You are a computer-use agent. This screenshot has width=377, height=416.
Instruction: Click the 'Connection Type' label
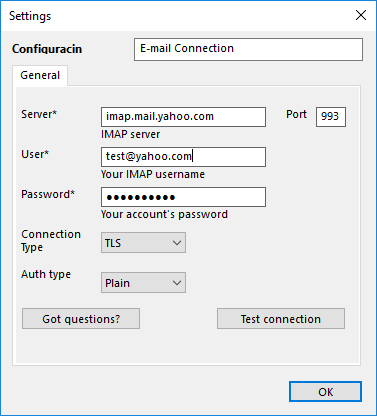click(51, 241)
